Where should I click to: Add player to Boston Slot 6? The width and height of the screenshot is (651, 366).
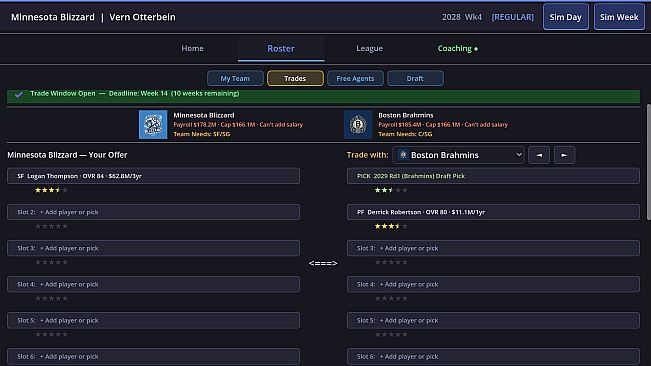click(x=493, y=356)
